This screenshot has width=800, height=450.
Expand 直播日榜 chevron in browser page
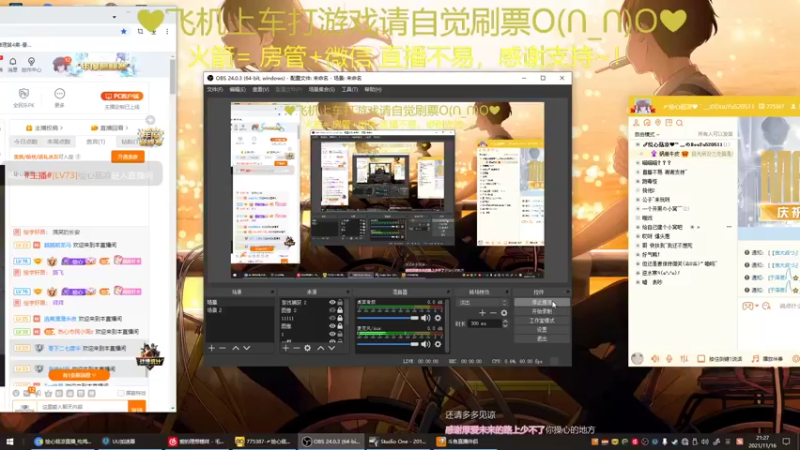tap(127, 128)
